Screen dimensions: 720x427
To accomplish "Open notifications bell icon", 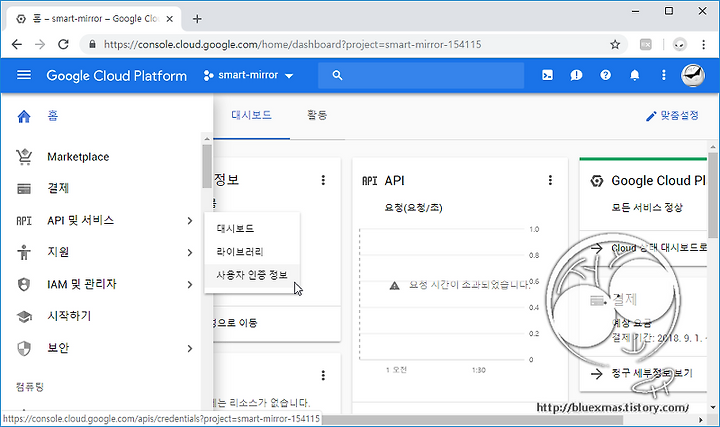I will coord(635,75).
